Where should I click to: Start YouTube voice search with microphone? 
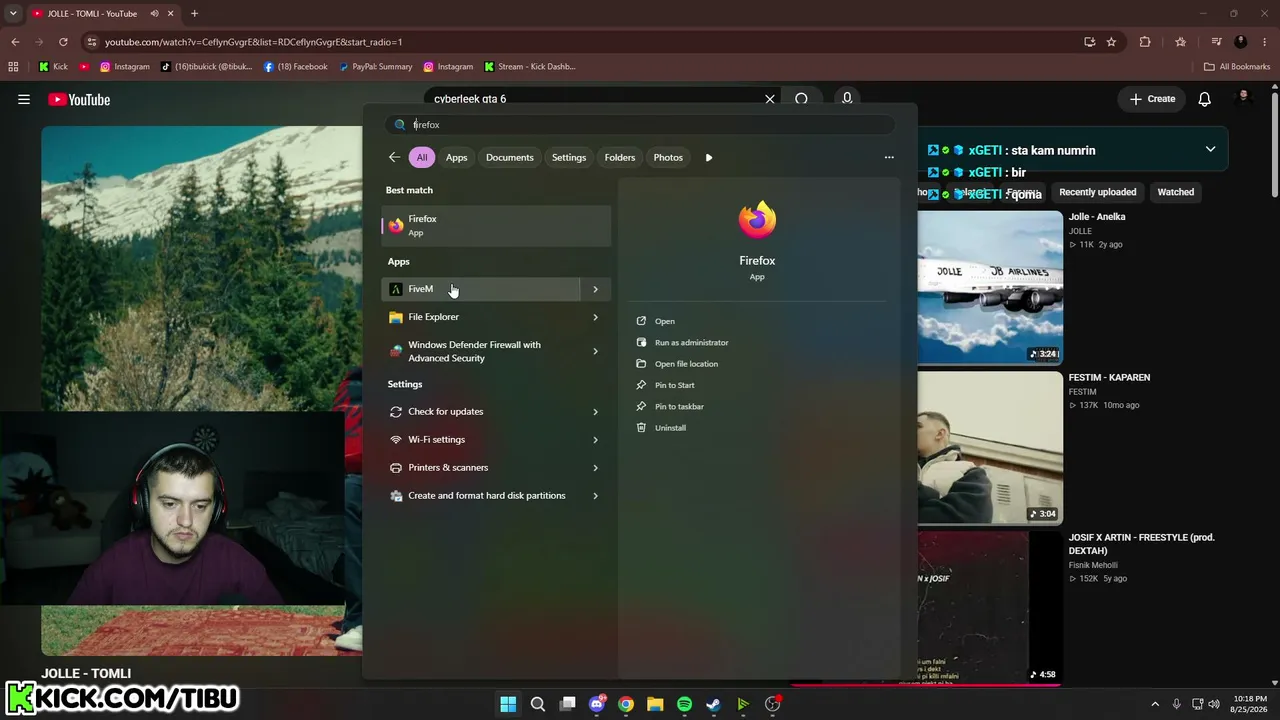coord(847,99)
